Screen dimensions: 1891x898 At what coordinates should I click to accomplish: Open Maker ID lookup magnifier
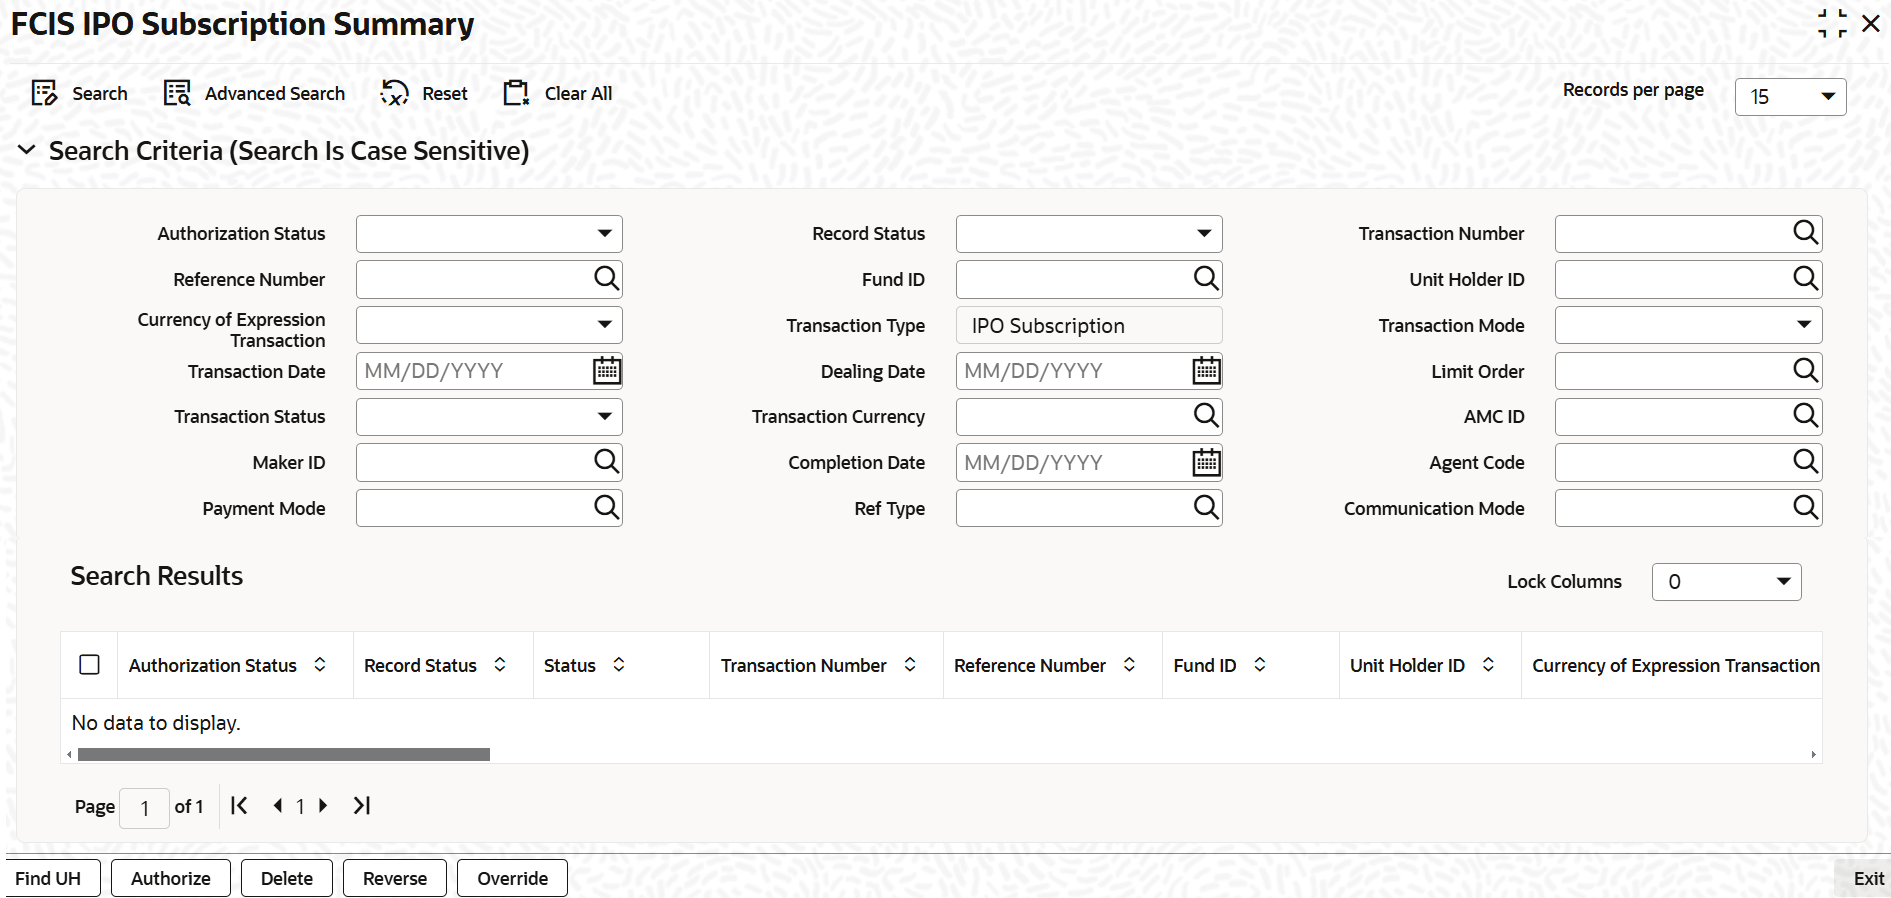[x=606, y=462]
